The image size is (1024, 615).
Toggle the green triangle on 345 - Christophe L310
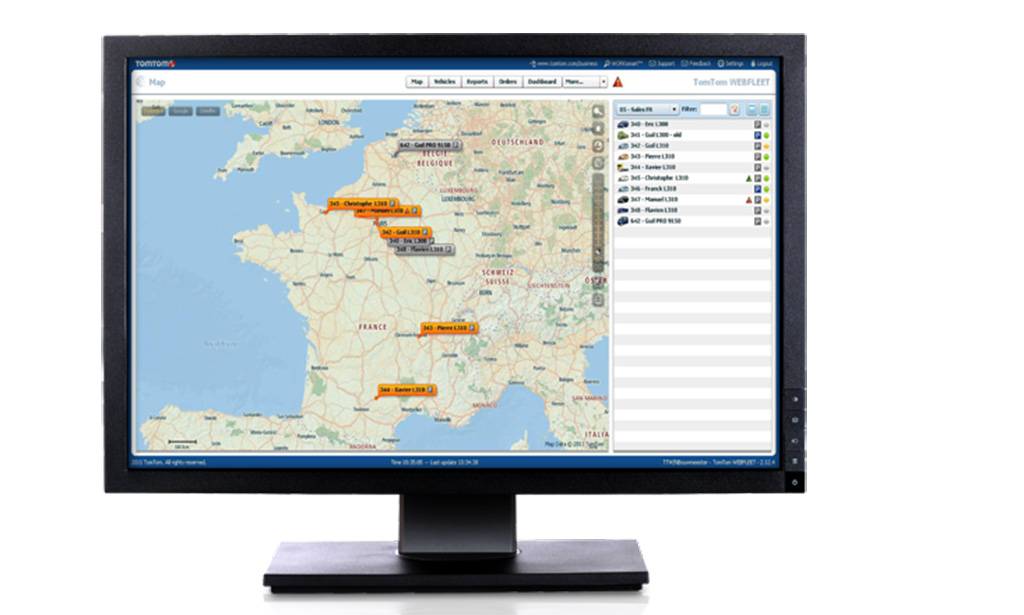748,177
